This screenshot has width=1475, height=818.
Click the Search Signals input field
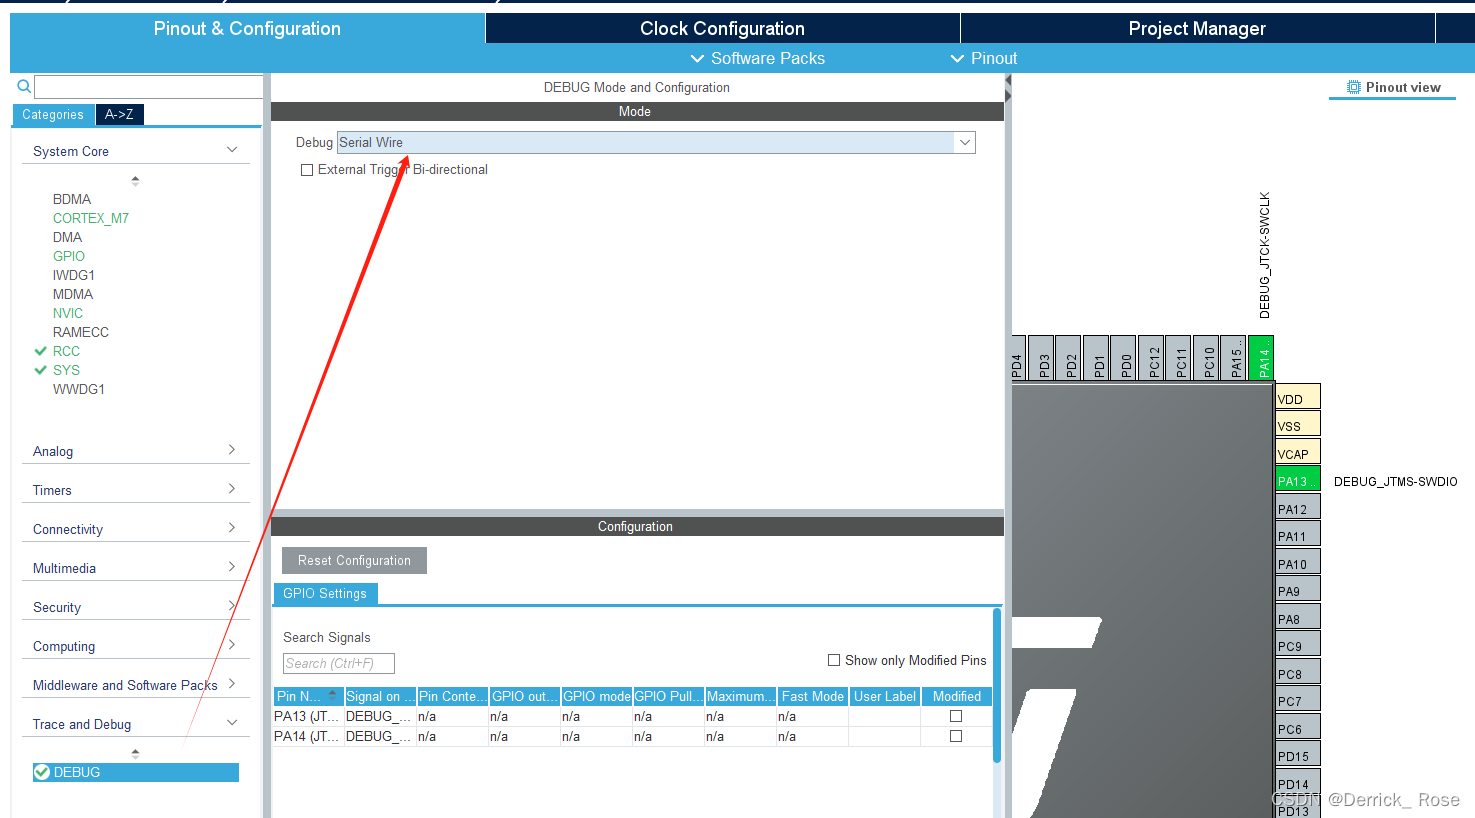pyautogui.click(x=339, y=663)
